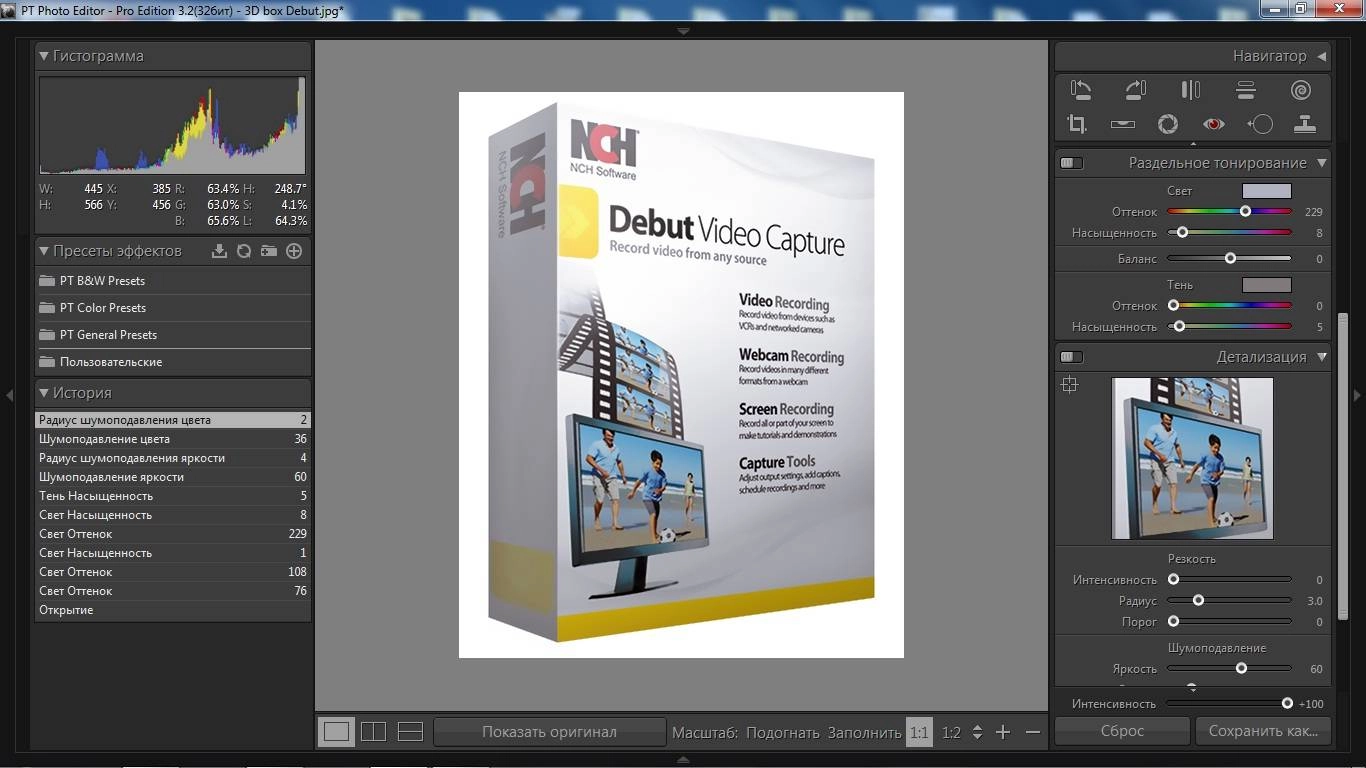Revert to the Открытие history step
Viewport: 1366px width, 768px height.
[173, 610]
